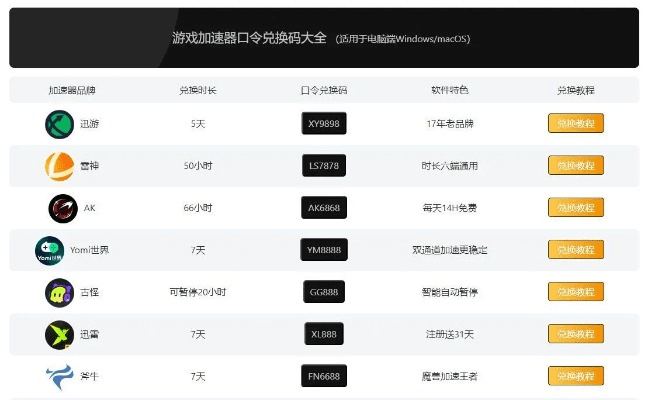This screenshot has width=648, height=400.
Task: Select the YM8888 redeem code
Action: point(324,250)
